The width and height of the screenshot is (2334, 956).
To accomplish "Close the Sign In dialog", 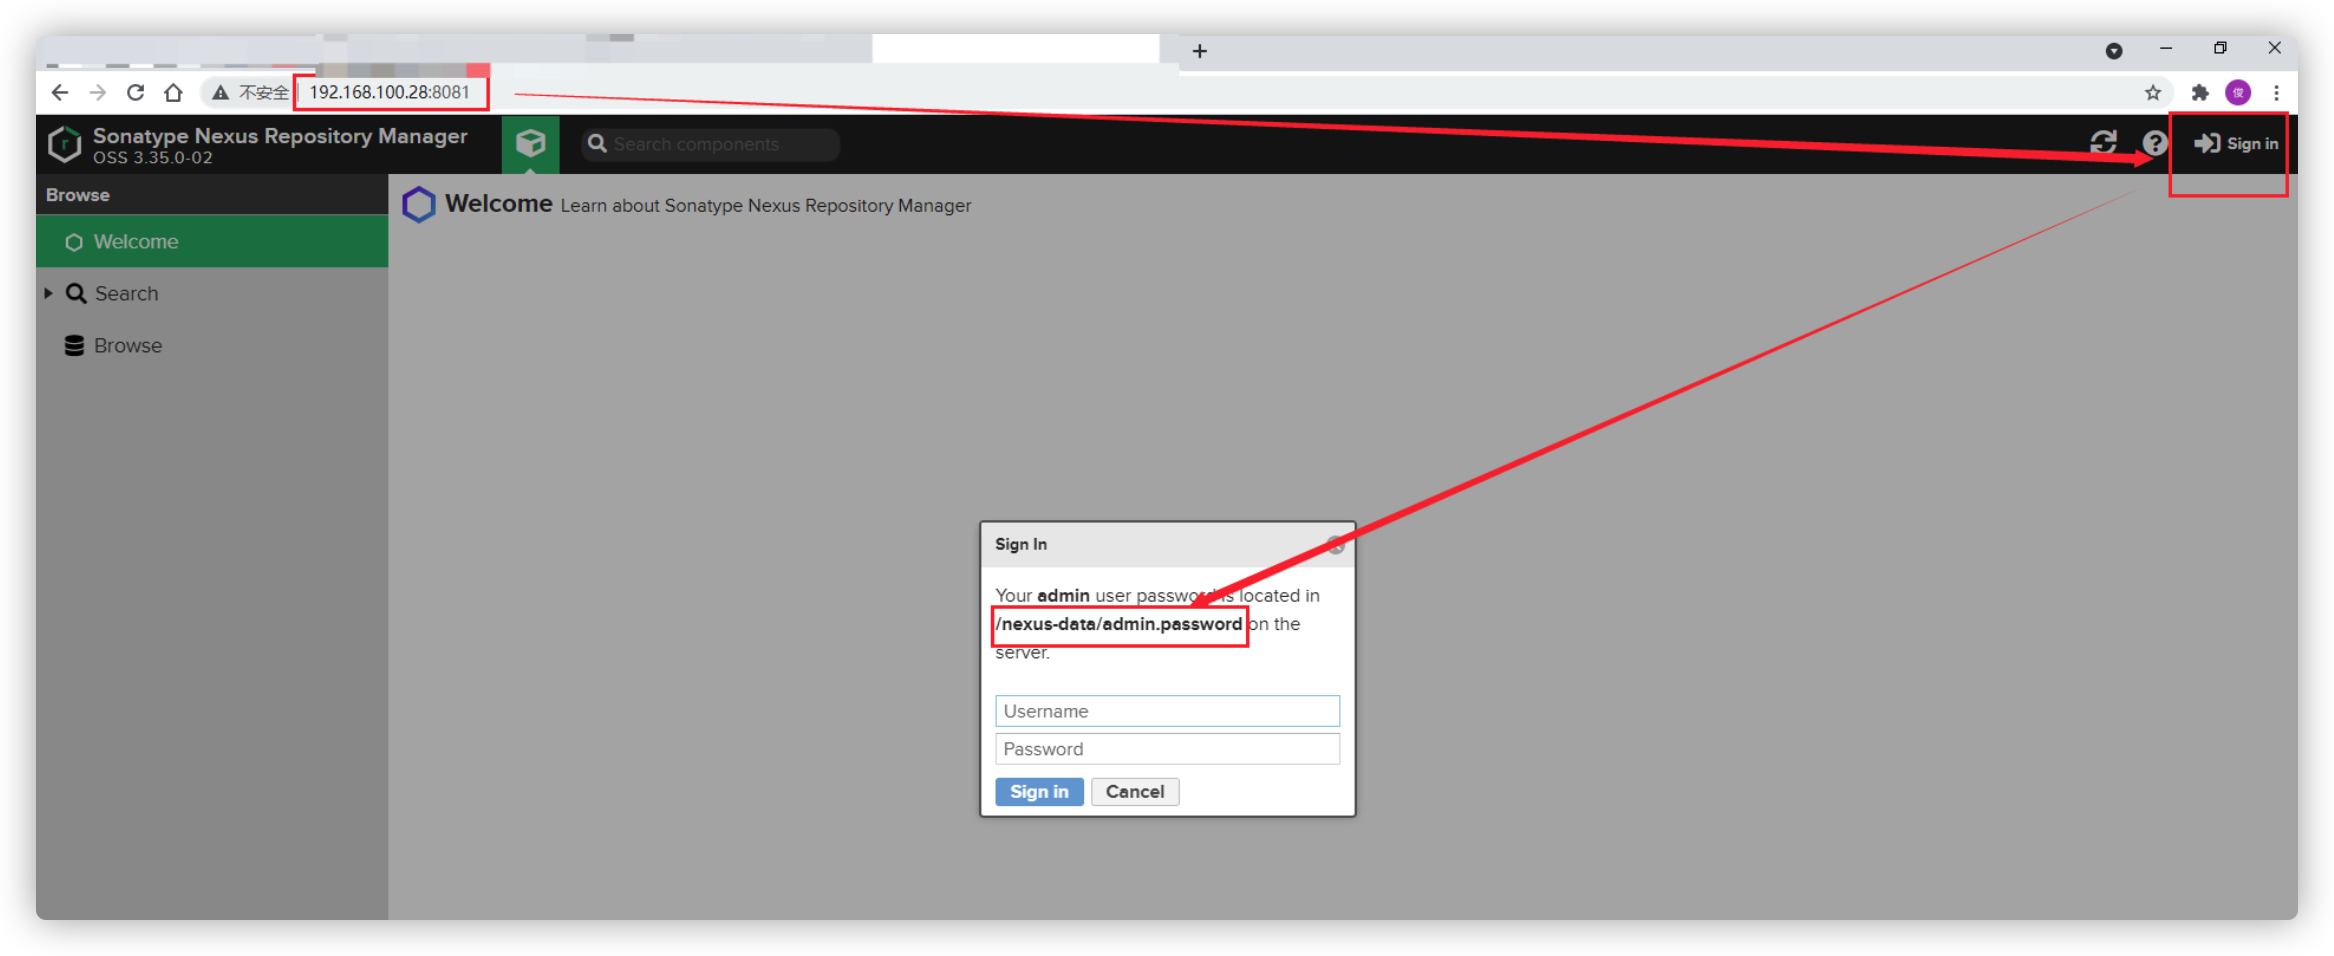I will tap(1335, 545).
